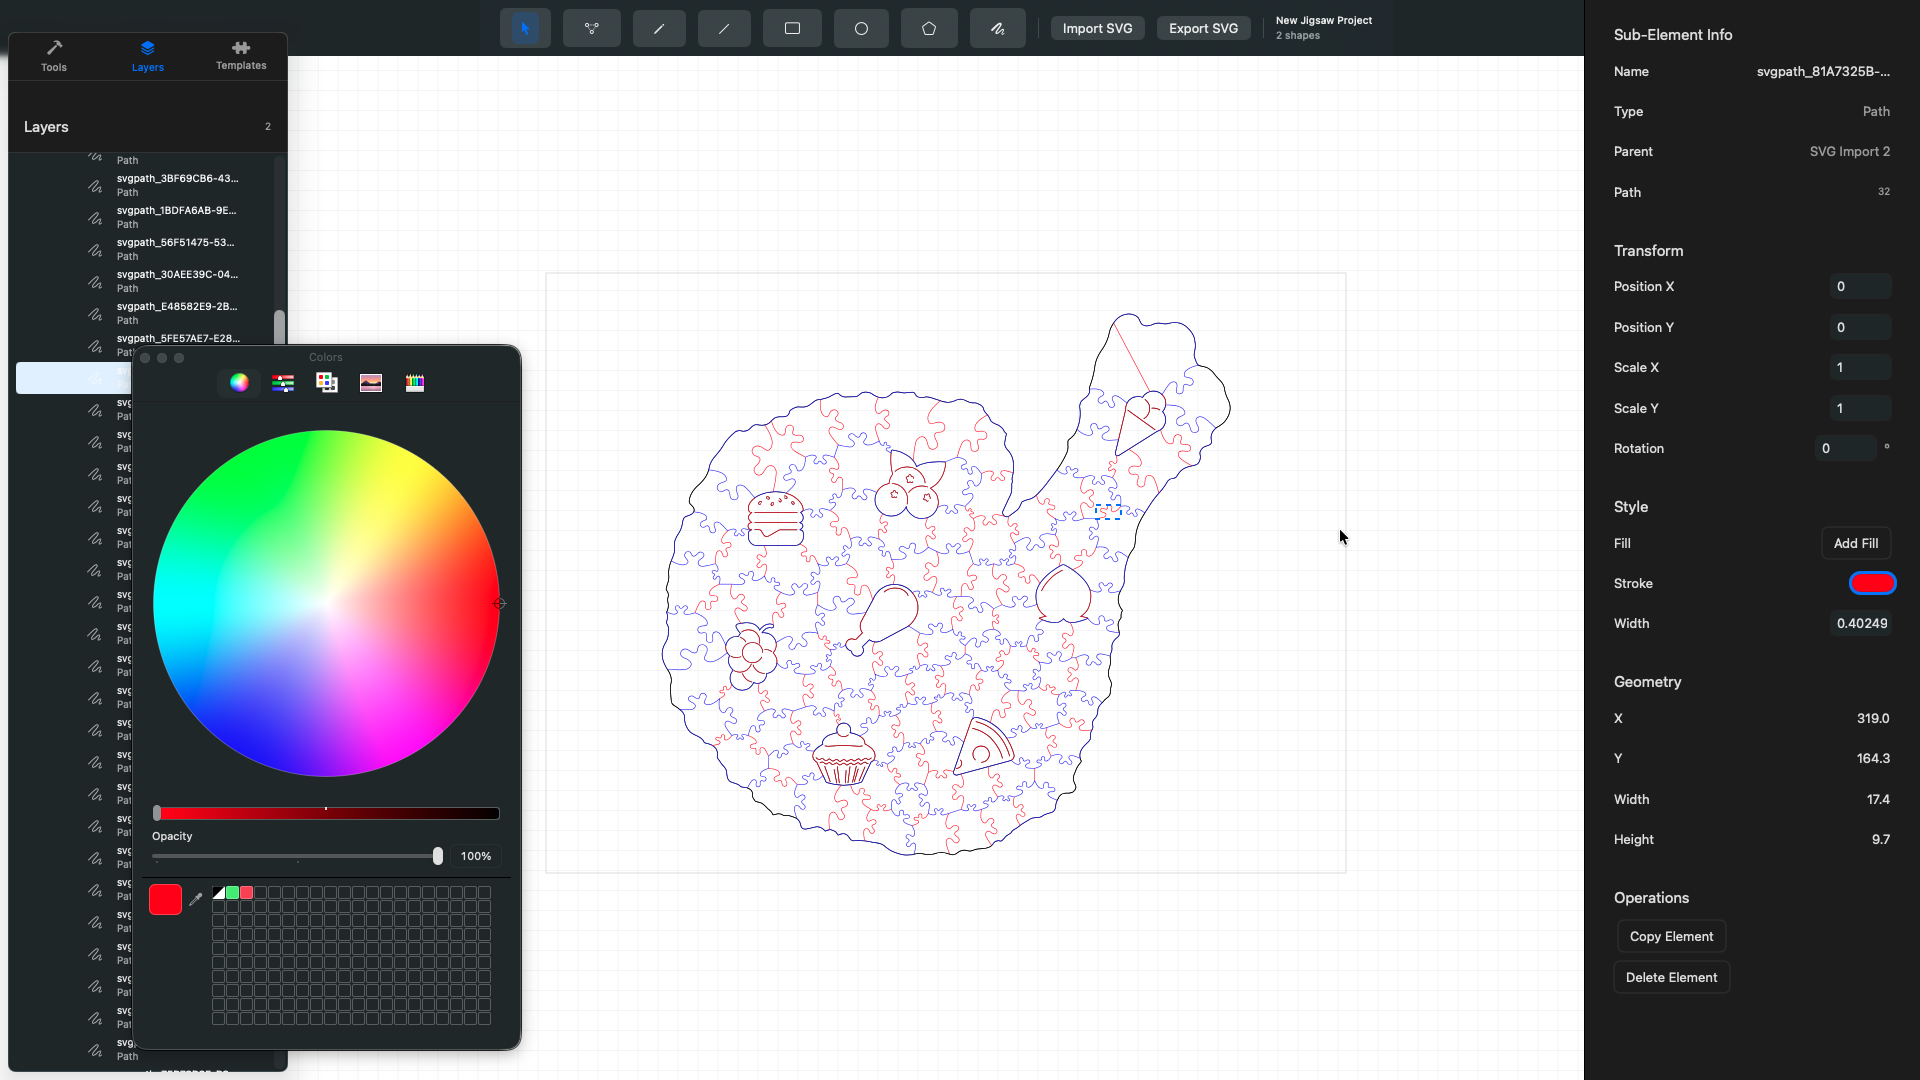Open the image-based color picker tab

[x=371, y=382]
